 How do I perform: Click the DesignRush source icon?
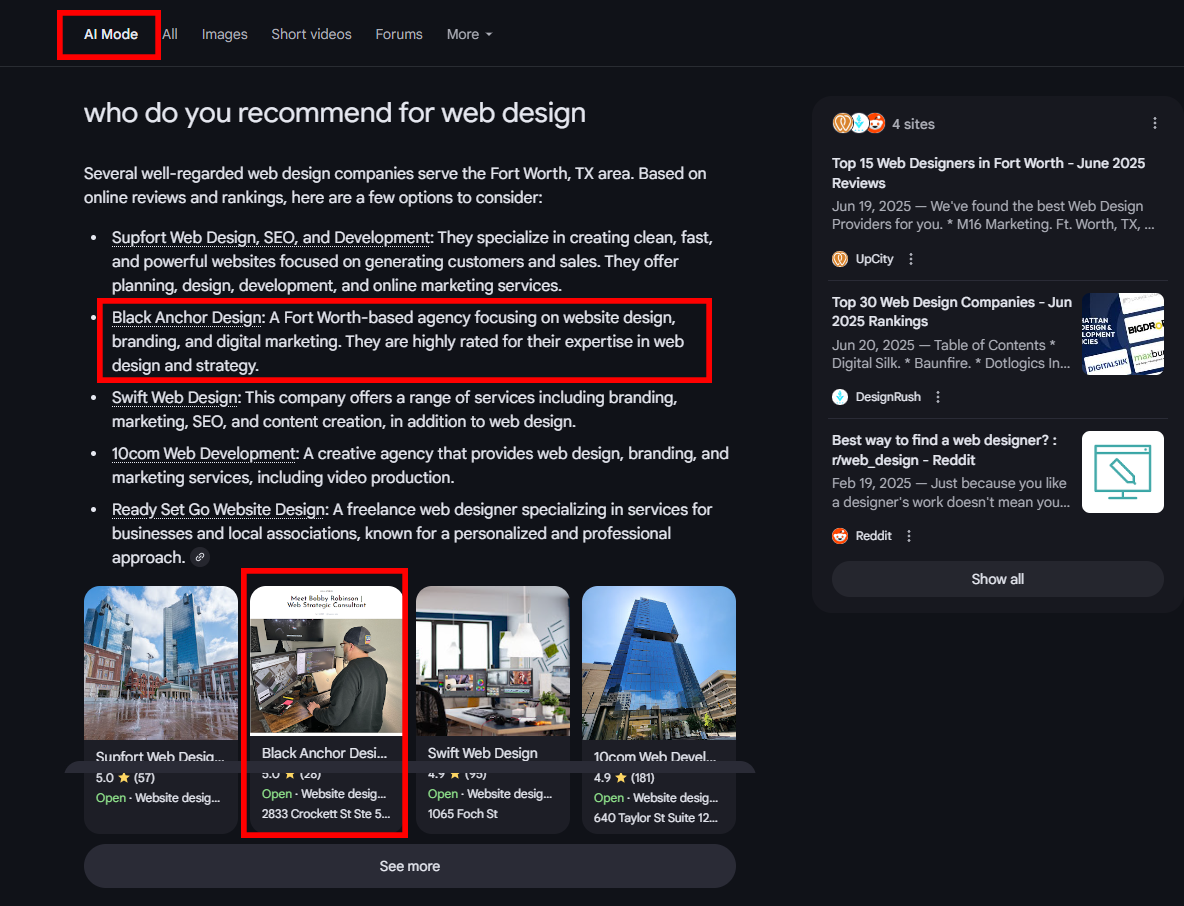click(x=840, y=396)
